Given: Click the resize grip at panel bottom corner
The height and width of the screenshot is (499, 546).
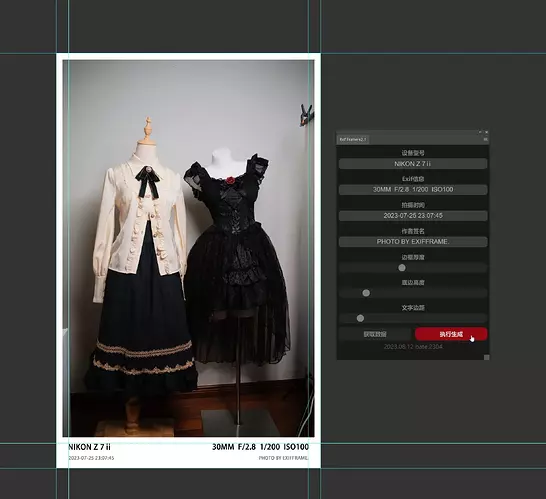Looking at the screenshot, I should tap(486, 357).
